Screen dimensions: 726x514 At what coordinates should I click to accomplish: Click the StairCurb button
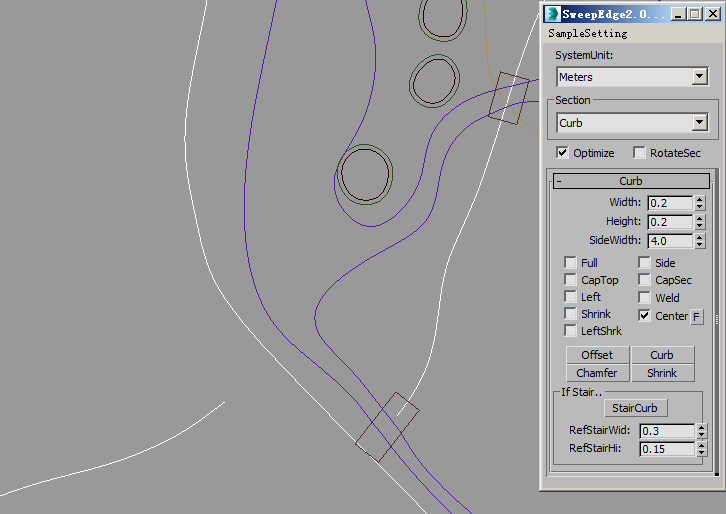tap(635, 408)
